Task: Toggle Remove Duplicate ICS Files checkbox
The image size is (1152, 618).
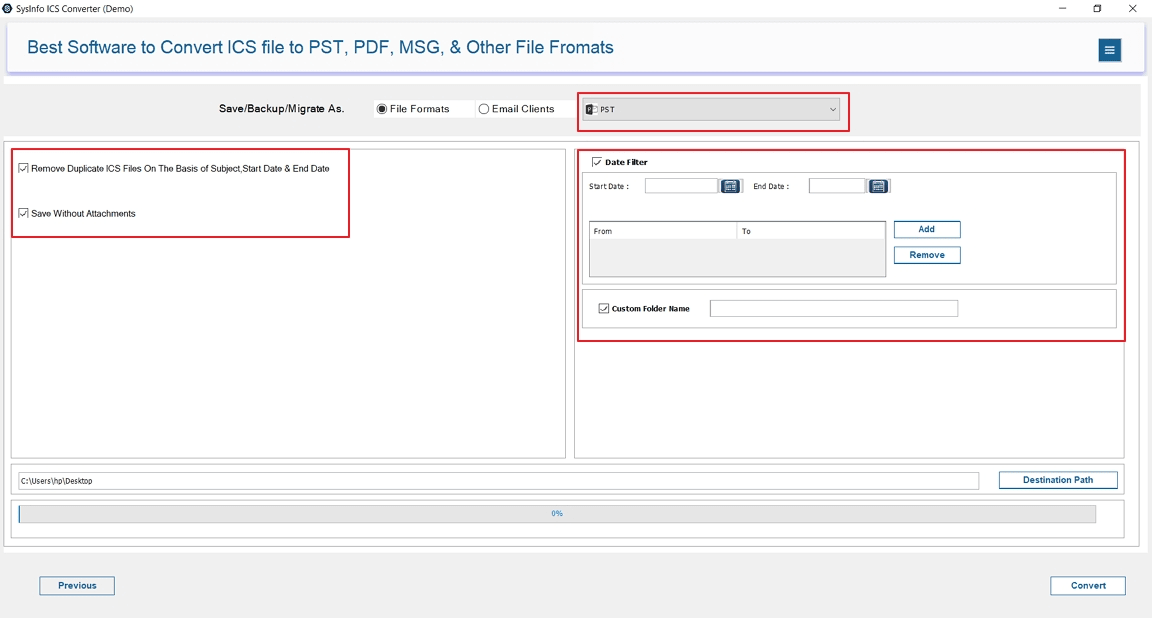Action: pyautogui.click(x=24, y=168)
